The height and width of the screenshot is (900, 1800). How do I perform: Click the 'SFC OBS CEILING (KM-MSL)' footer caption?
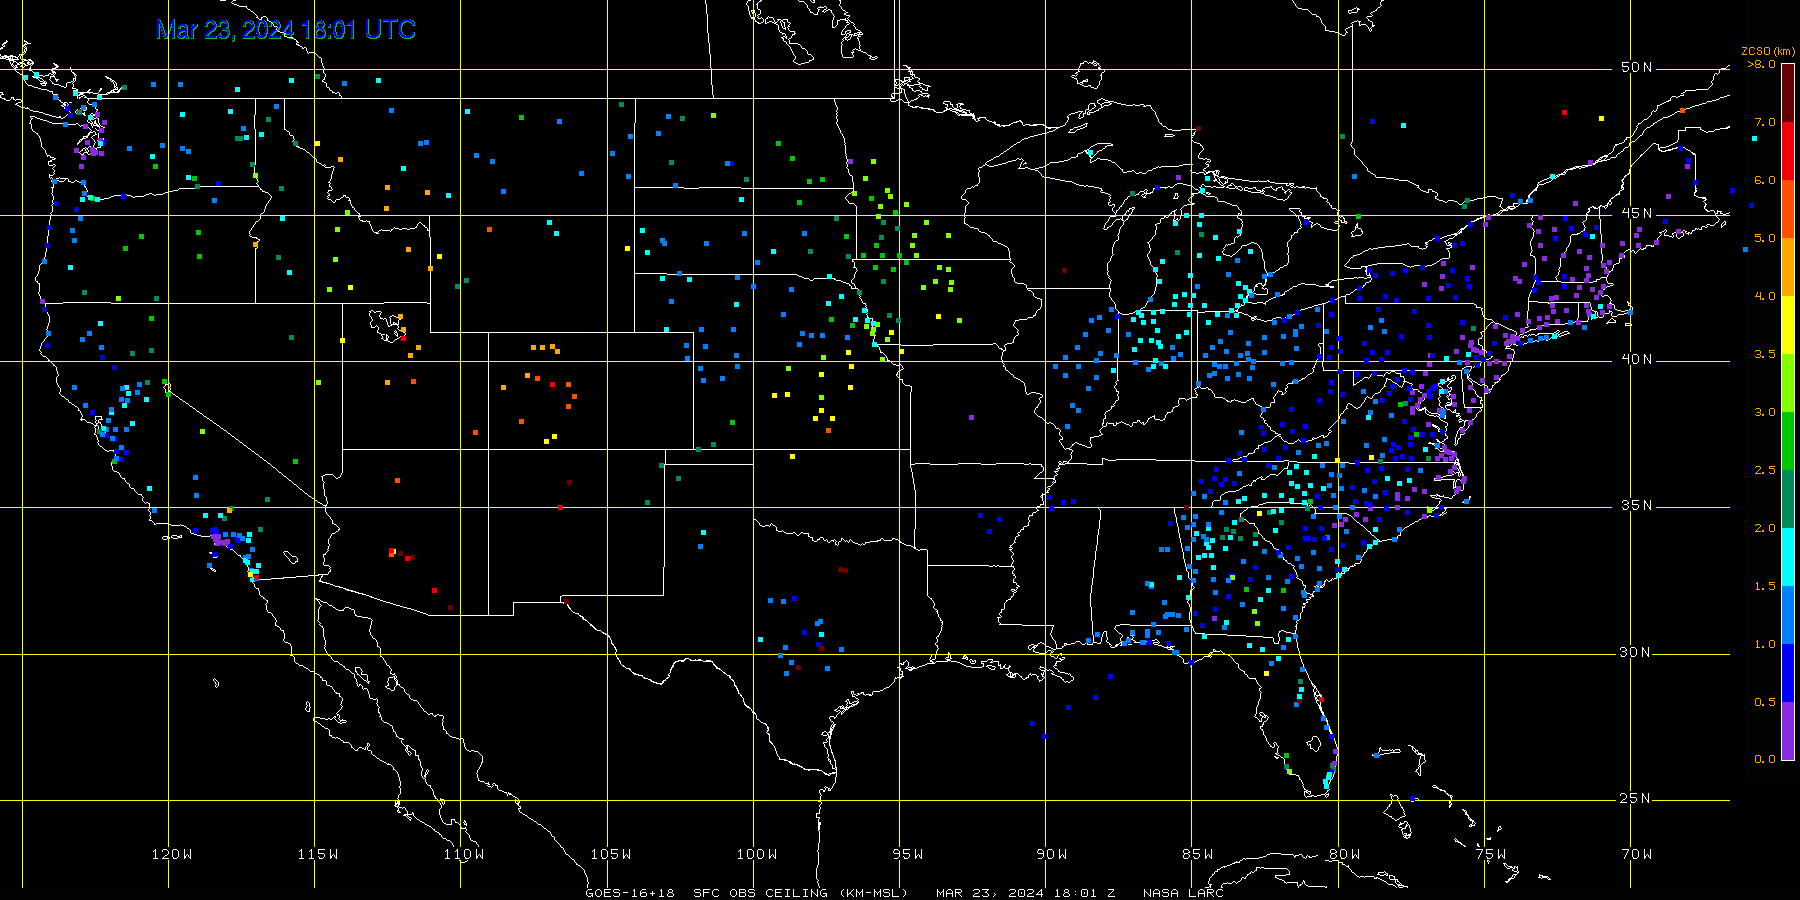800,893
